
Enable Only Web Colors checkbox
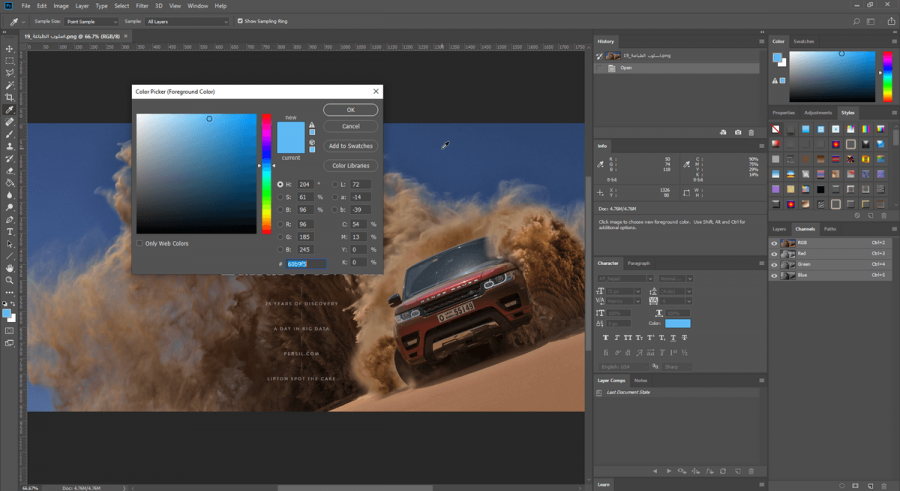pos(139,243)
